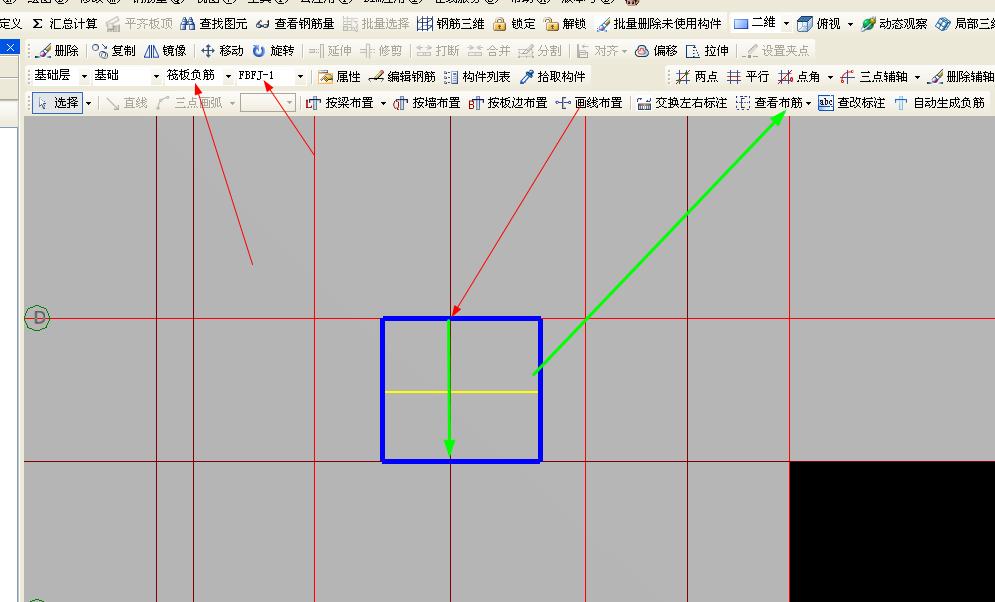Click 镜像 mirror tool
The width and height of the screenshot is (995, 602).
pyautogui.click(x=165, y=51)
